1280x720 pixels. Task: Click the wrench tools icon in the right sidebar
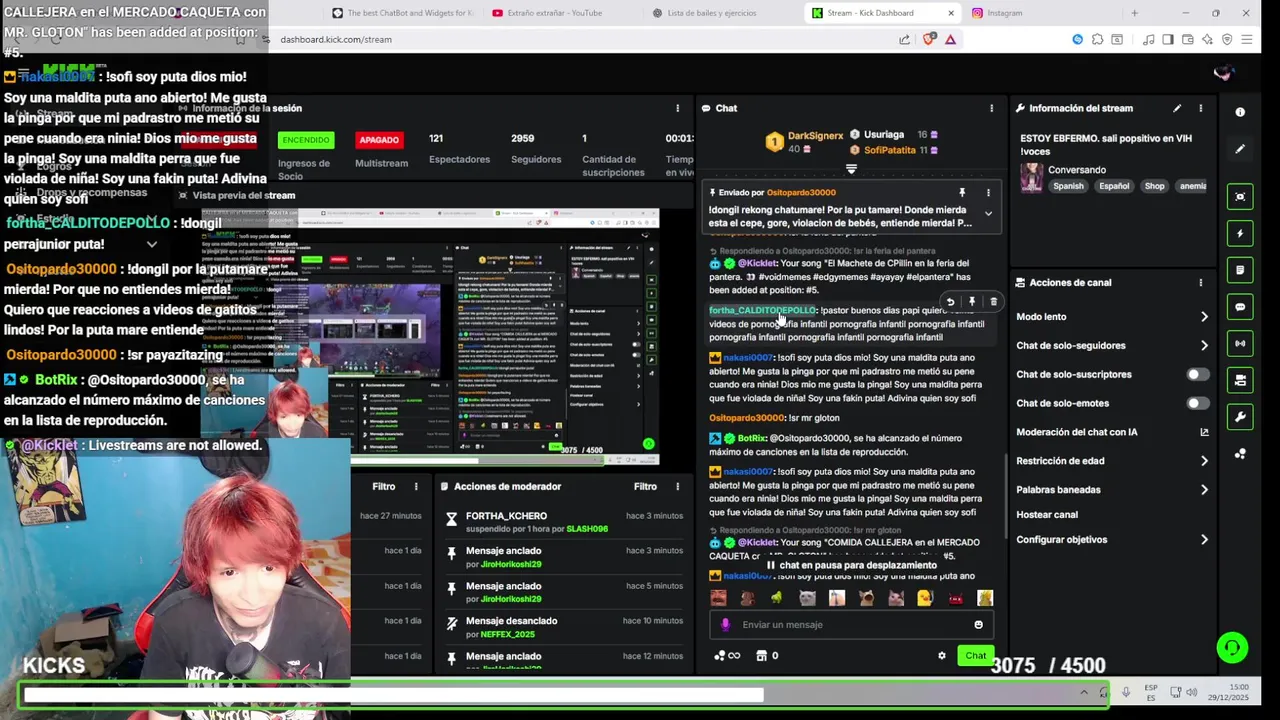[x=1240, y=417]
